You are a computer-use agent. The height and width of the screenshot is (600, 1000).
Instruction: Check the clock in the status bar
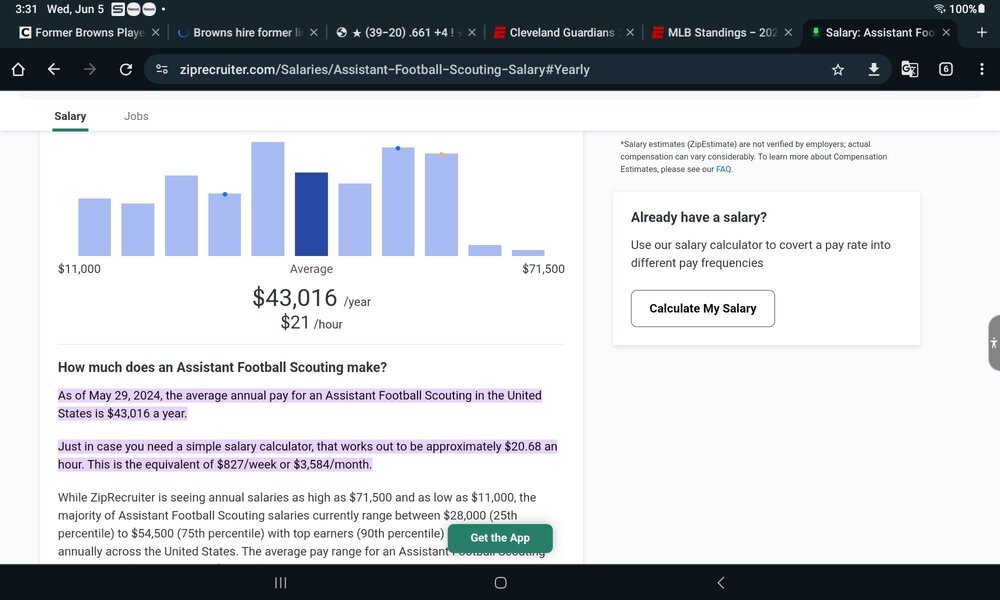click(x=26, y=9)
